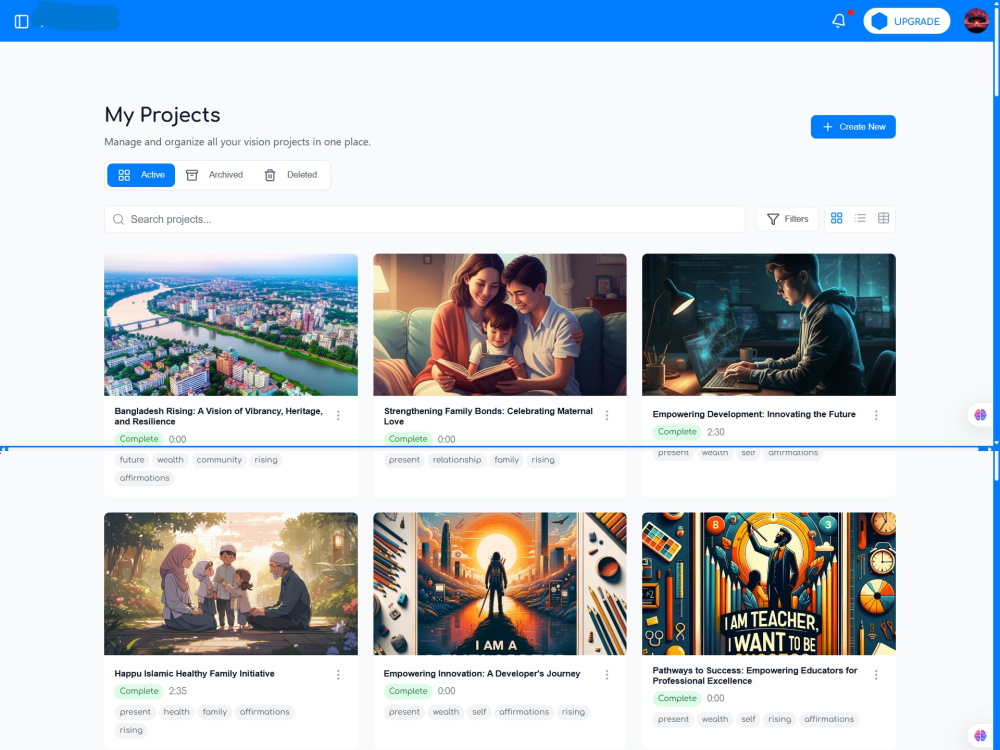Open the Filters dropdown
The width and height of the screenshot is (1000, 750).
coord(788,219)
